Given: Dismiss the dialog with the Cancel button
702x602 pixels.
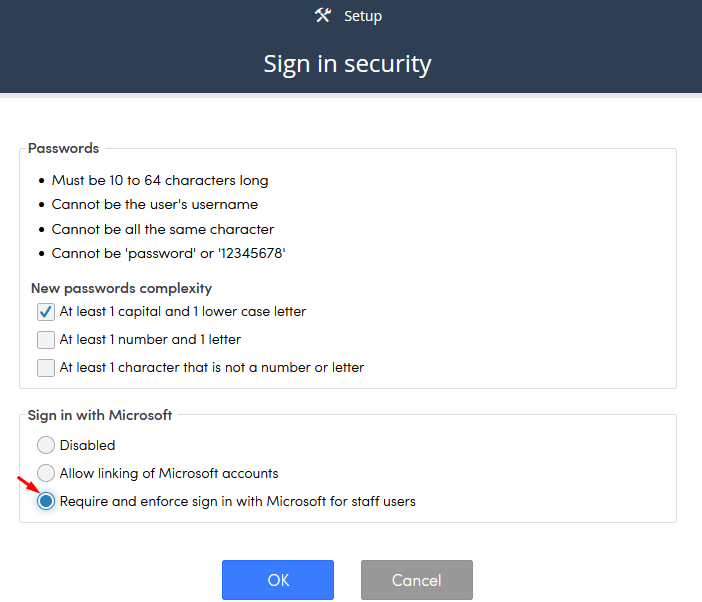Looking at the screenshot, I should coord(417,580).
